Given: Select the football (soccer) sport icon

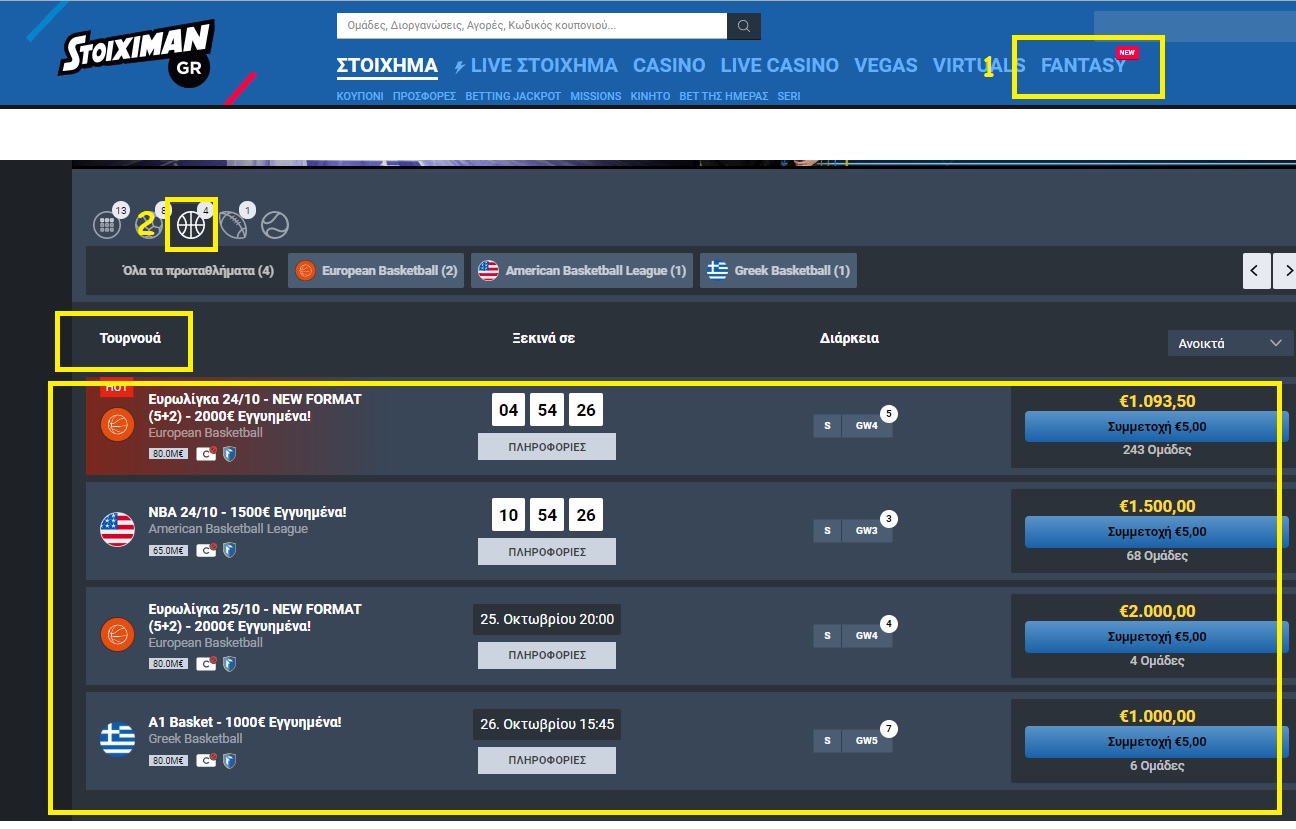Looking at the screenshot, I should pos(149,225).
